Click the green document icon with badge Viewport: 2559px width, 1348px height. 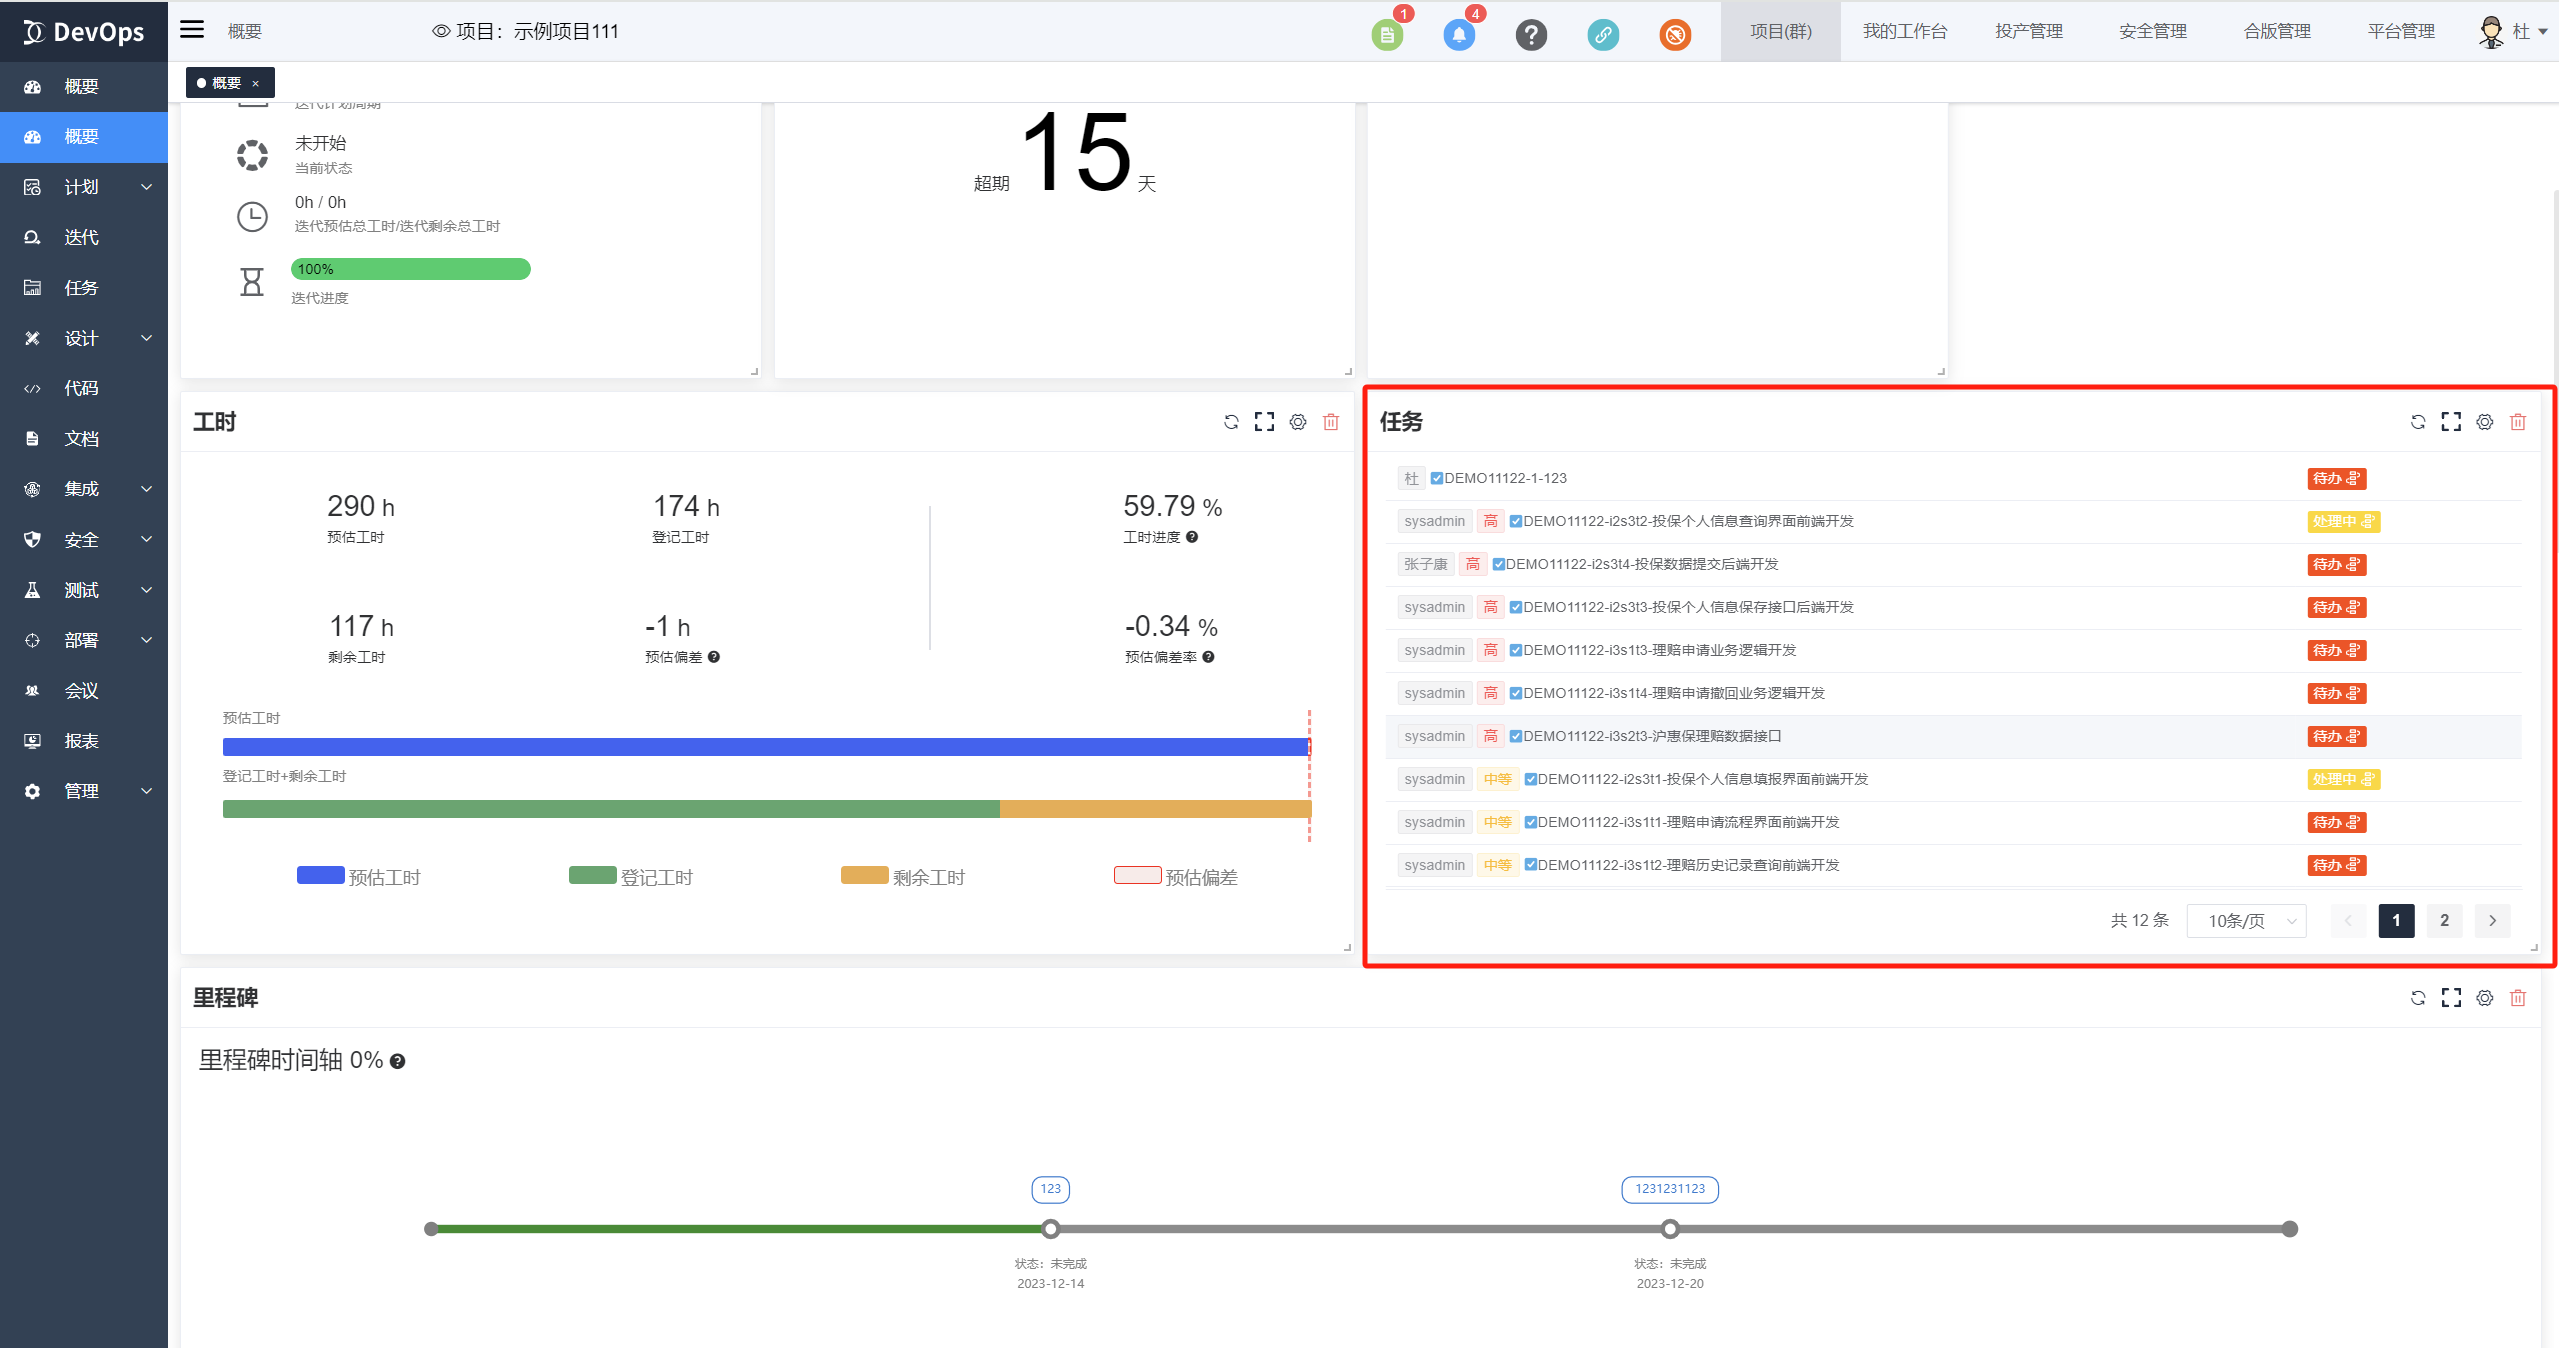click(1386, 35)
